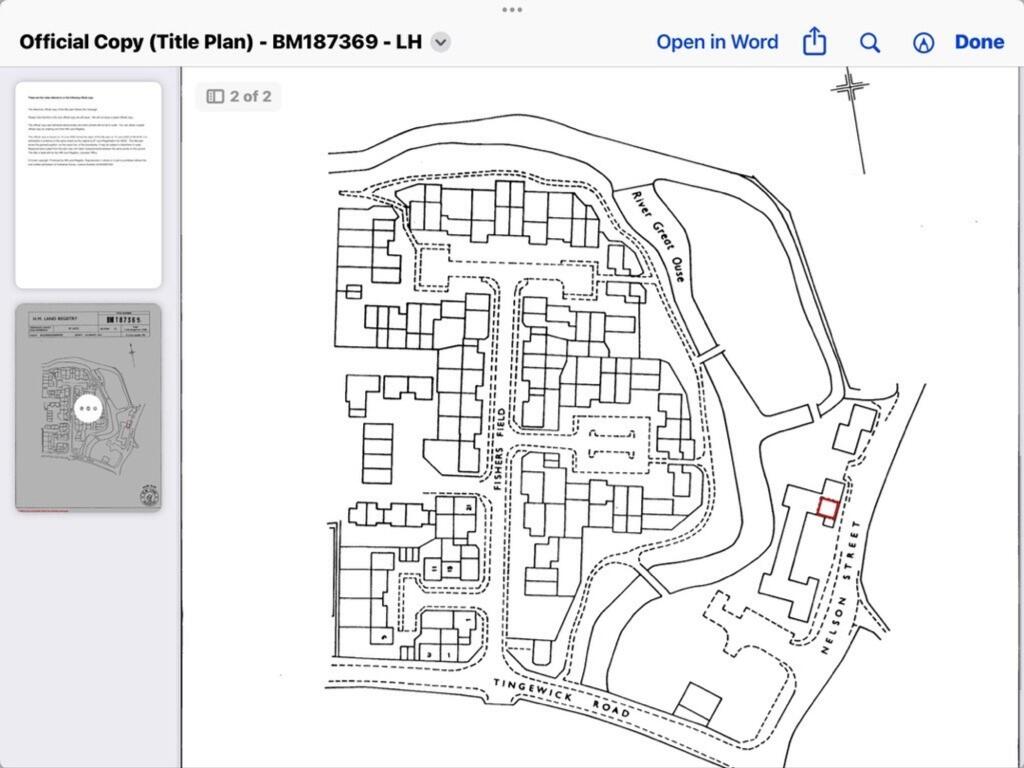
Task: Tap the Share icon in the toolbar
Action: coord(814,42)
